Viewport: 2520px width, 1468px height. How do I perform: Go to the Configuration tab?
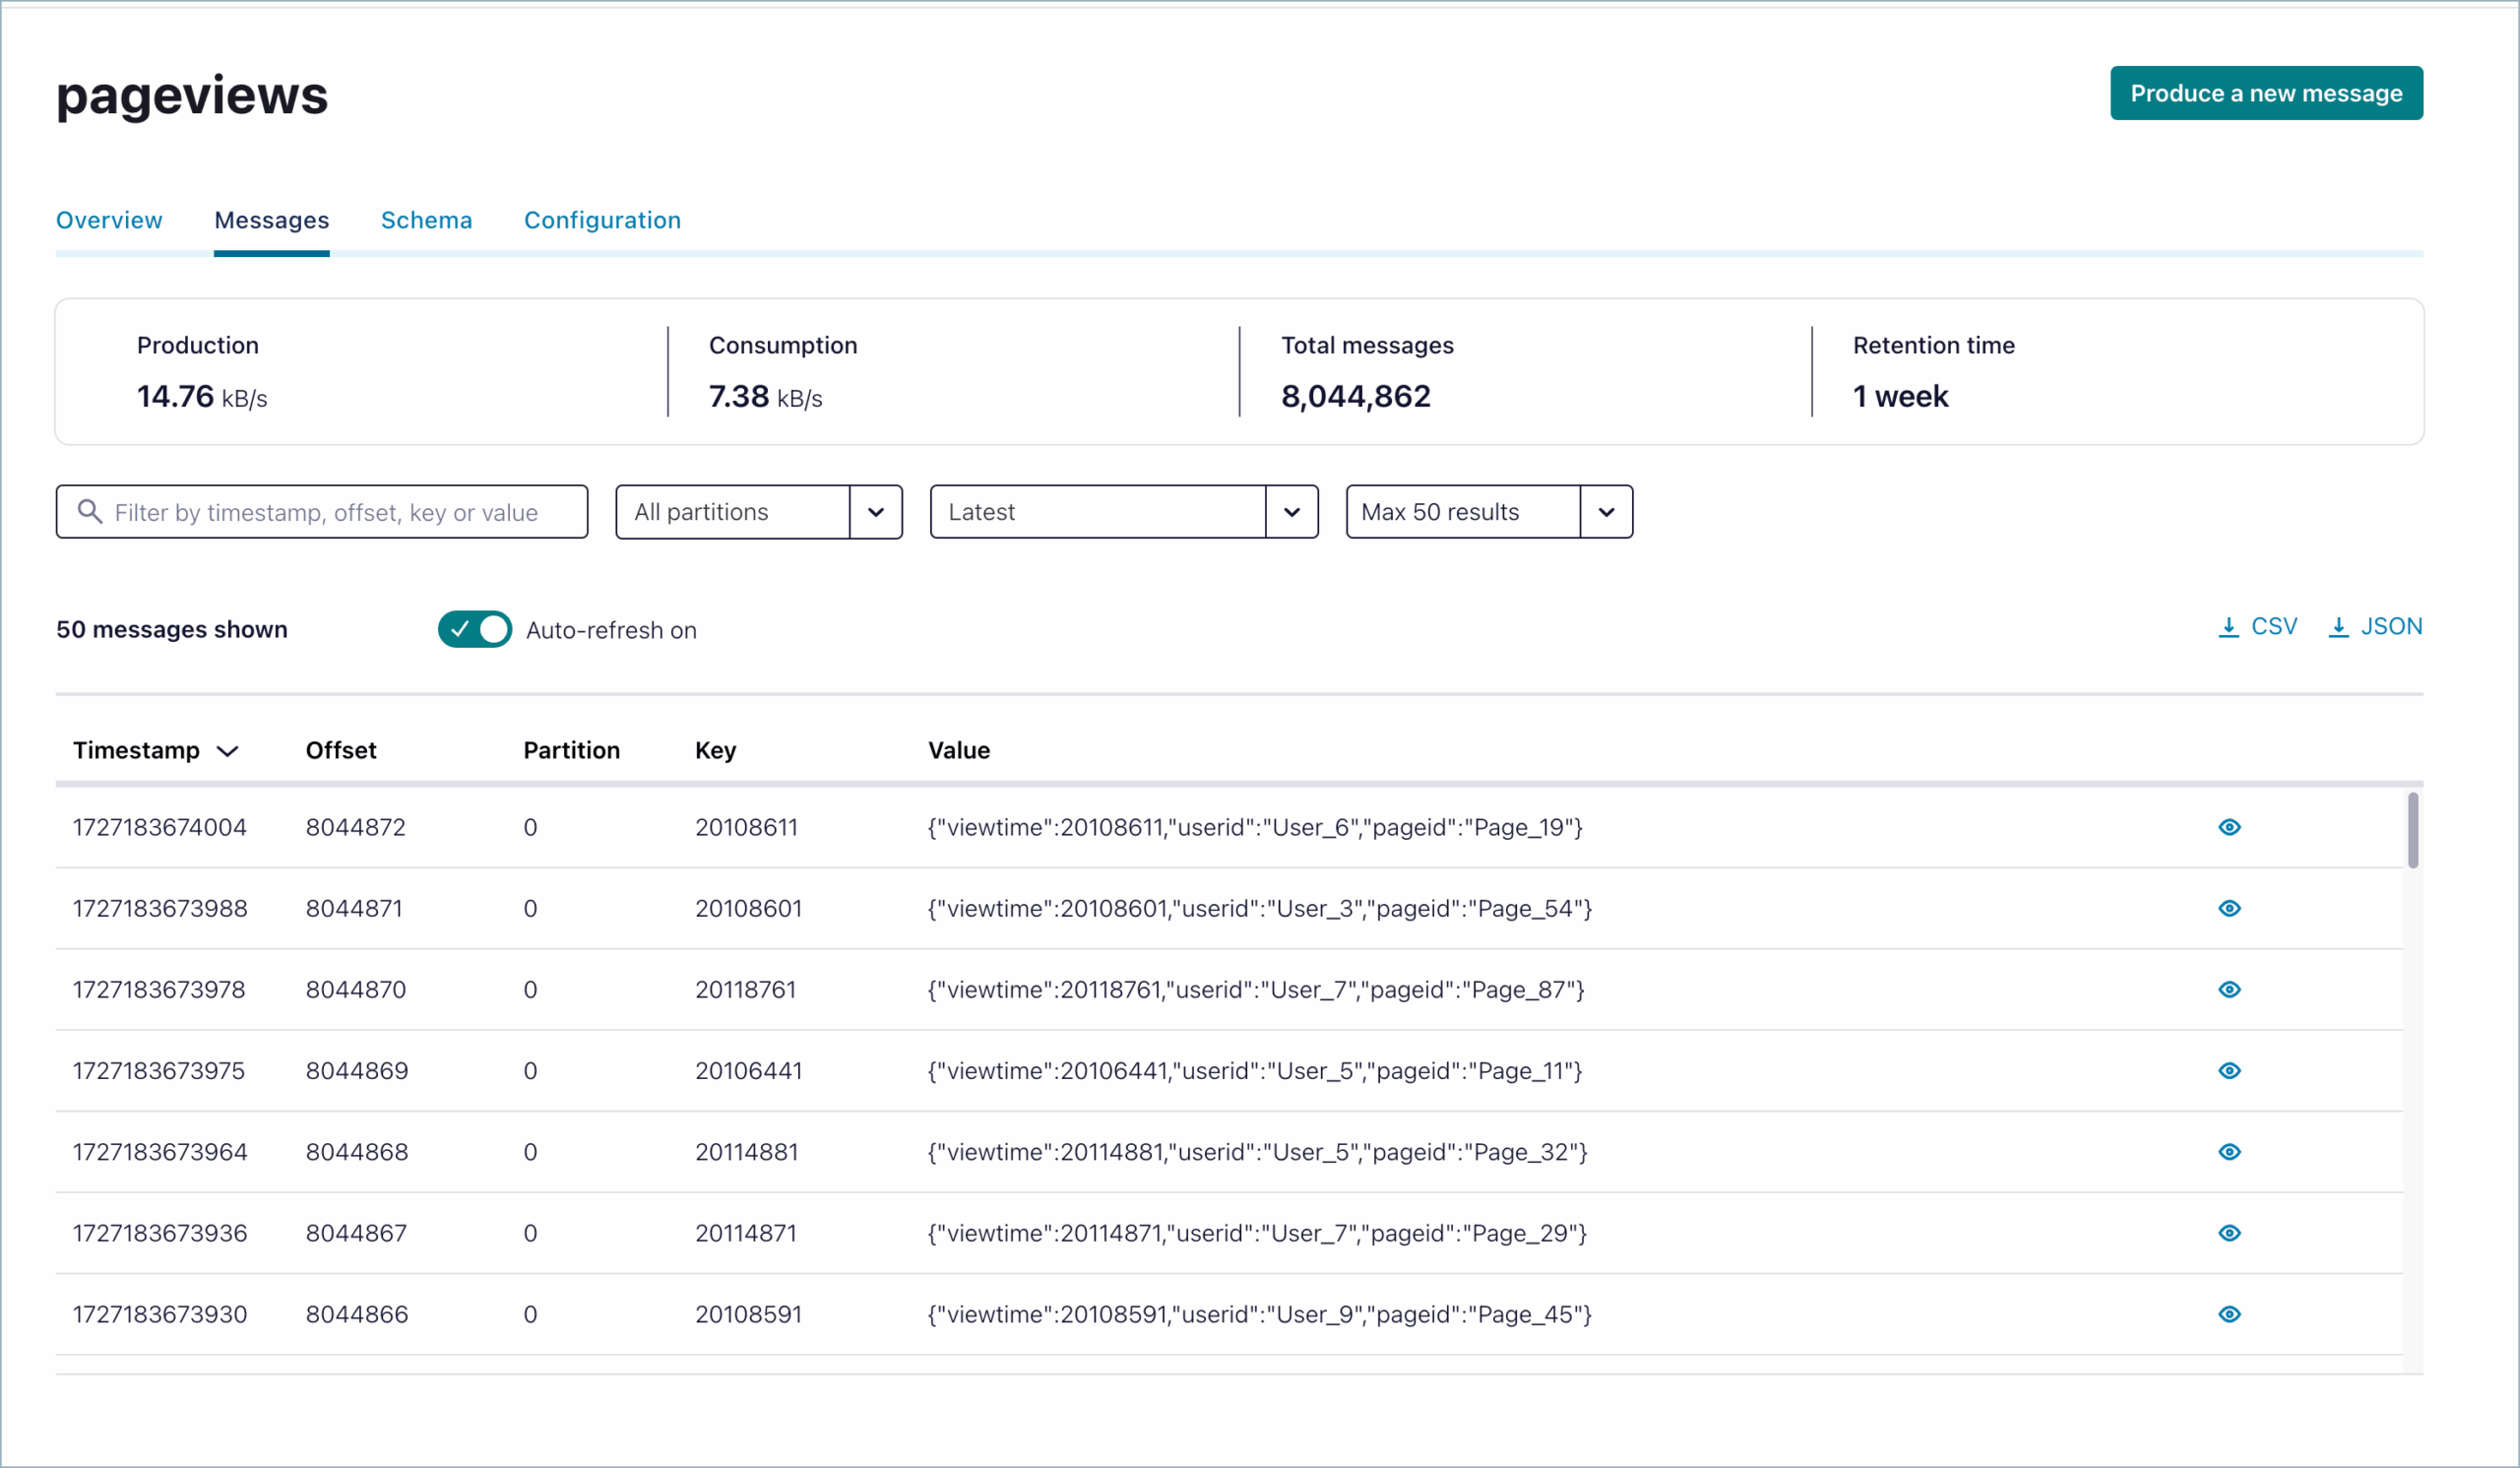pyautogui.click(x=602, y=220)
